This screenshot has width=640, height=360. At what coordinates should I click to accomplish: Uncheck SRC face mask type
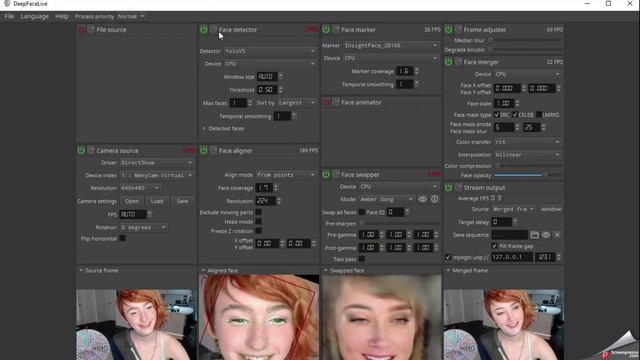click(497, 115)
